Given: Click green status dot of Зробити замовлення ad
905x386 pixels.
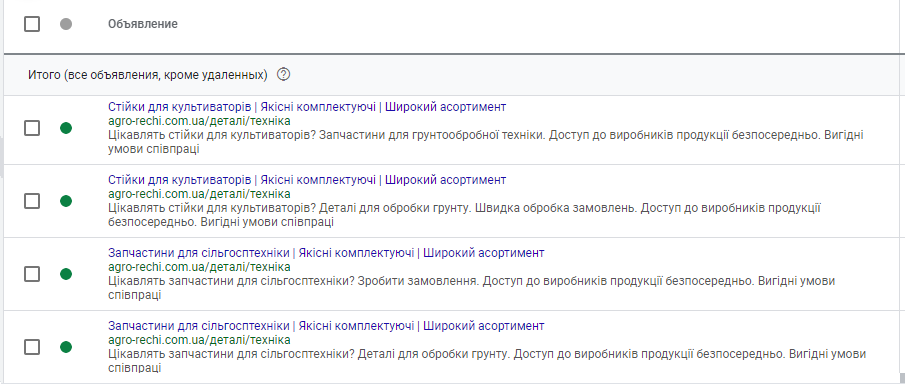Looking at the screenshot, I should (x=66, y=273).
